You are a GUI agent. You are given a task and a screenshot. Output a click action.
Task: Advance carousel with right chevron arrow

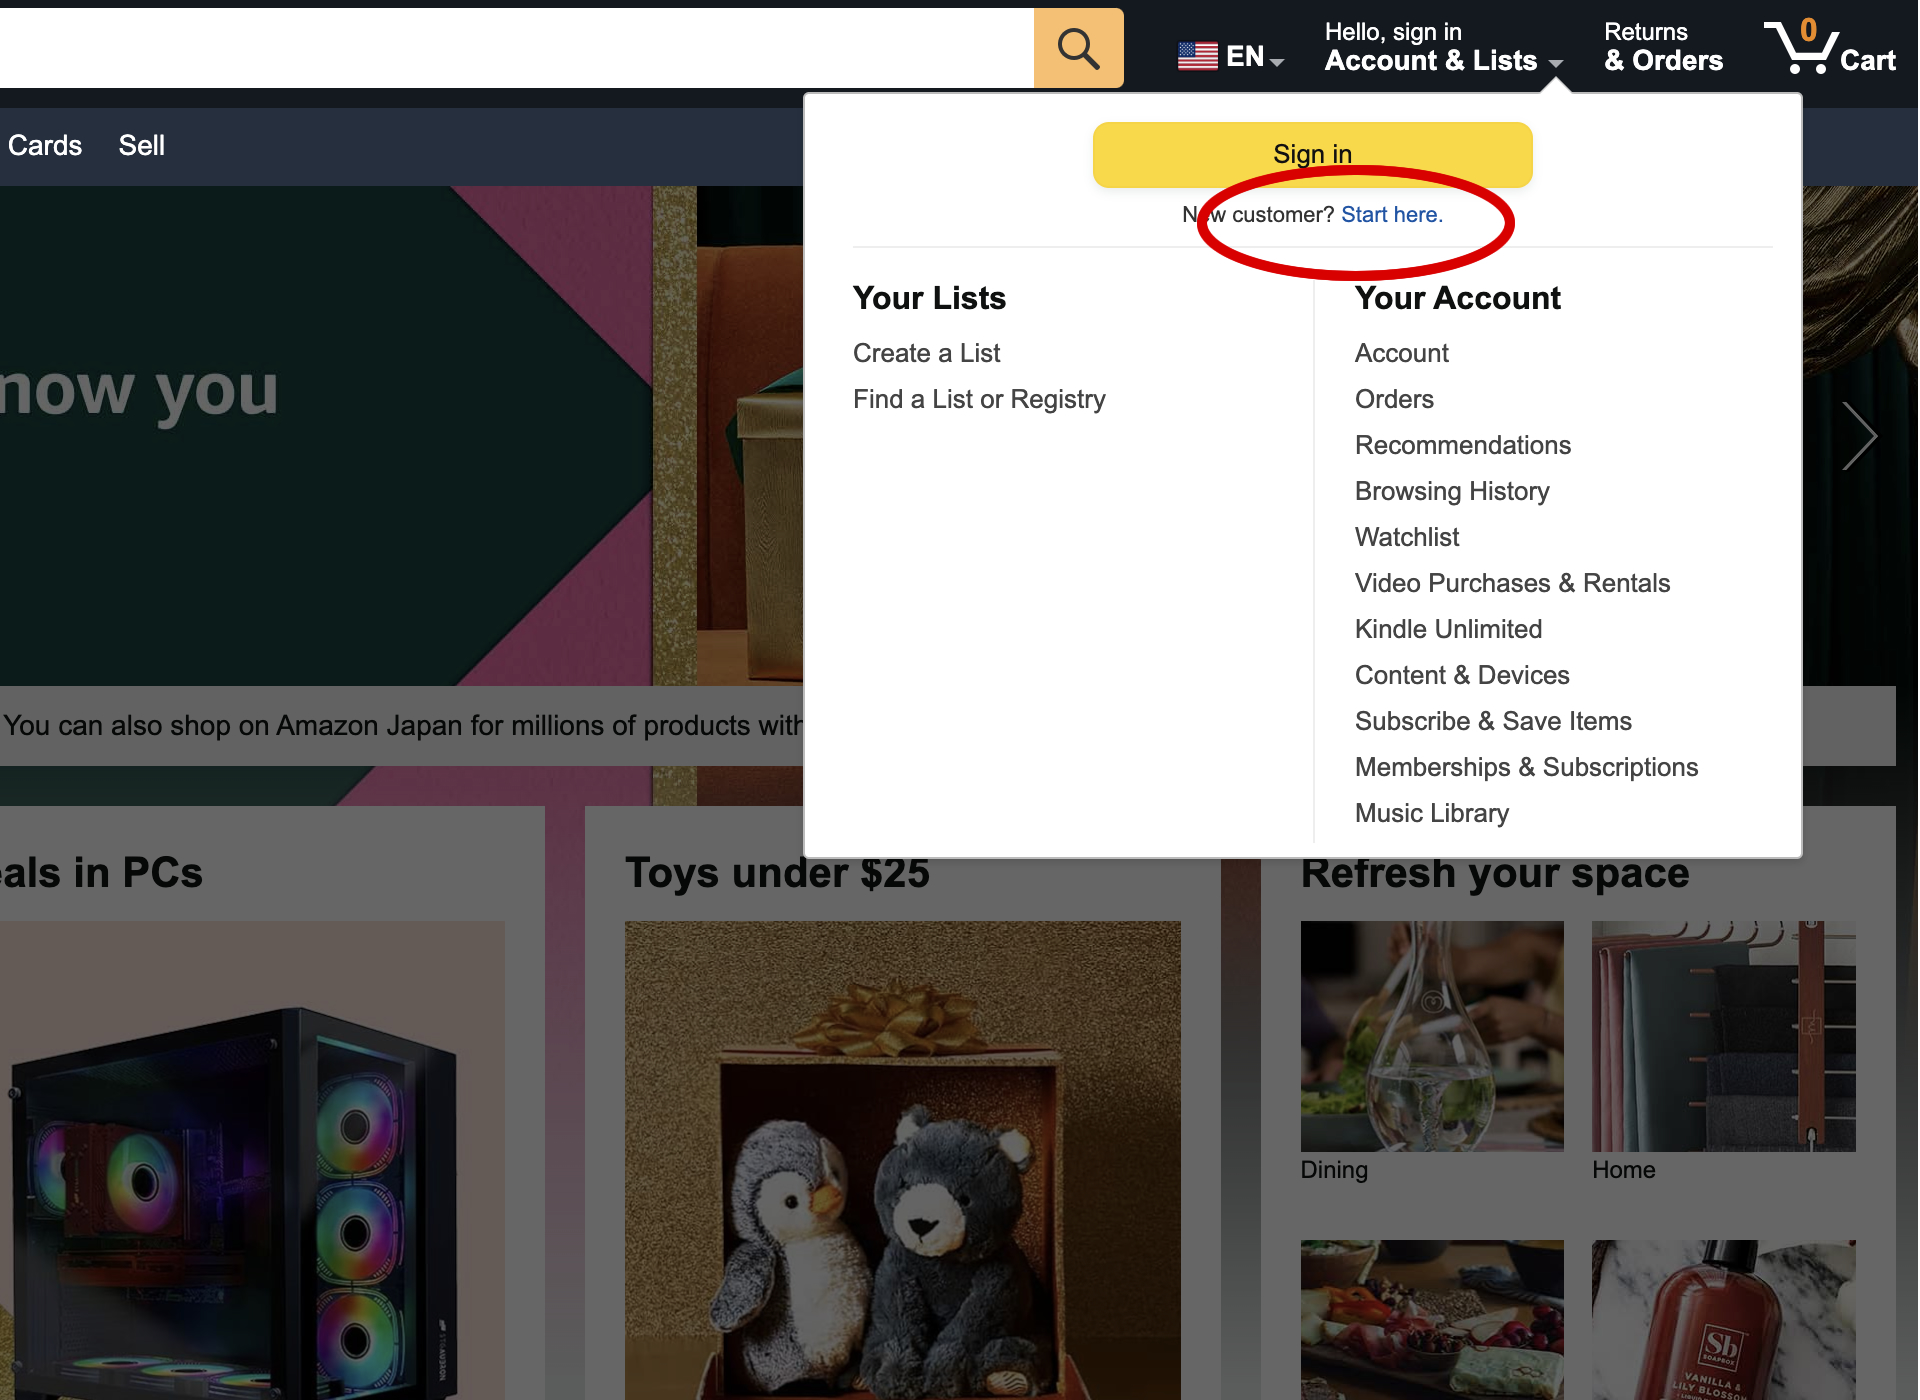[x=1860, y=436]
